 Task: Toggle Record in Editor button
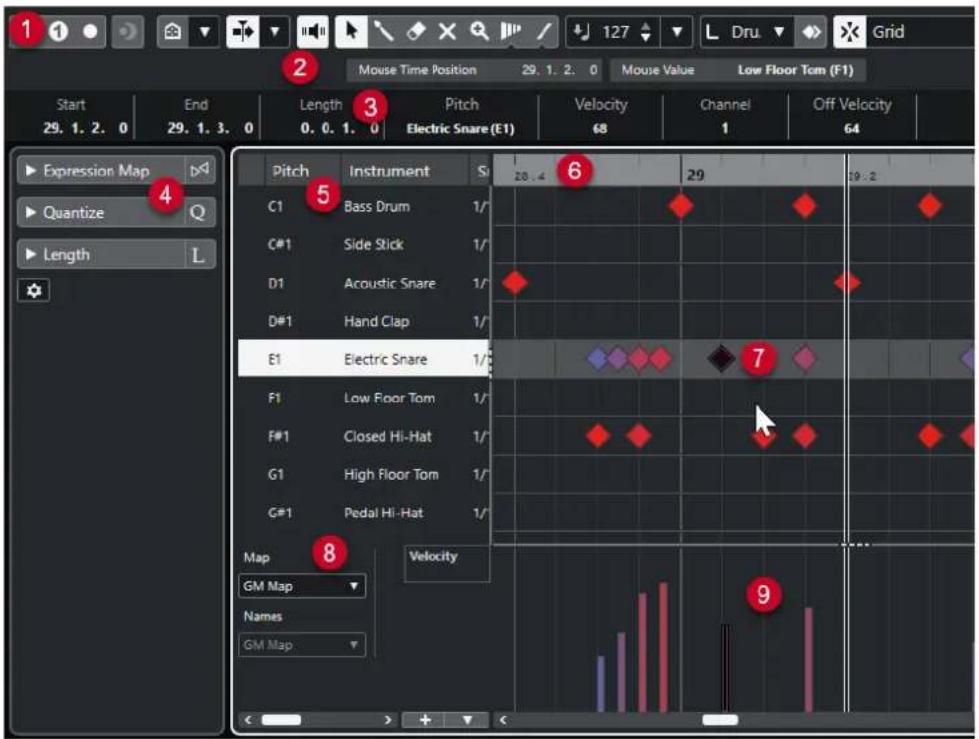pyautogui.click(x=91, y=31)
